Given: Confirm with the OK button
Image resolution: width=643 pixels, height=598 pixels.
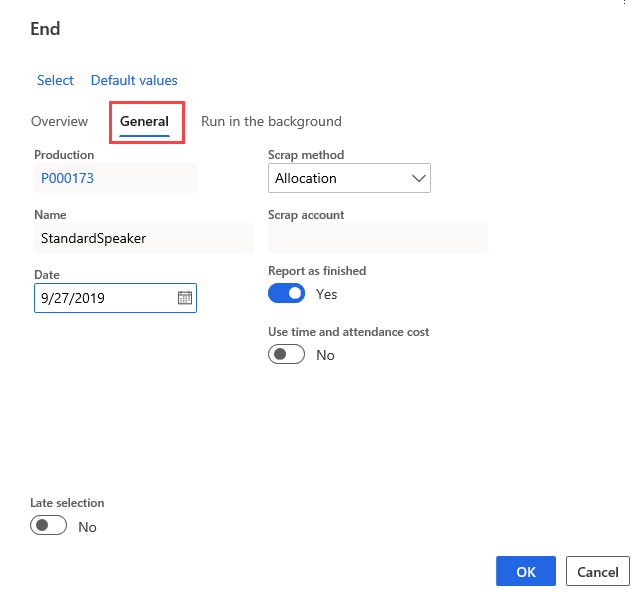Looking at the screenshot, I should pyautogui.click(x=526, y=571).
